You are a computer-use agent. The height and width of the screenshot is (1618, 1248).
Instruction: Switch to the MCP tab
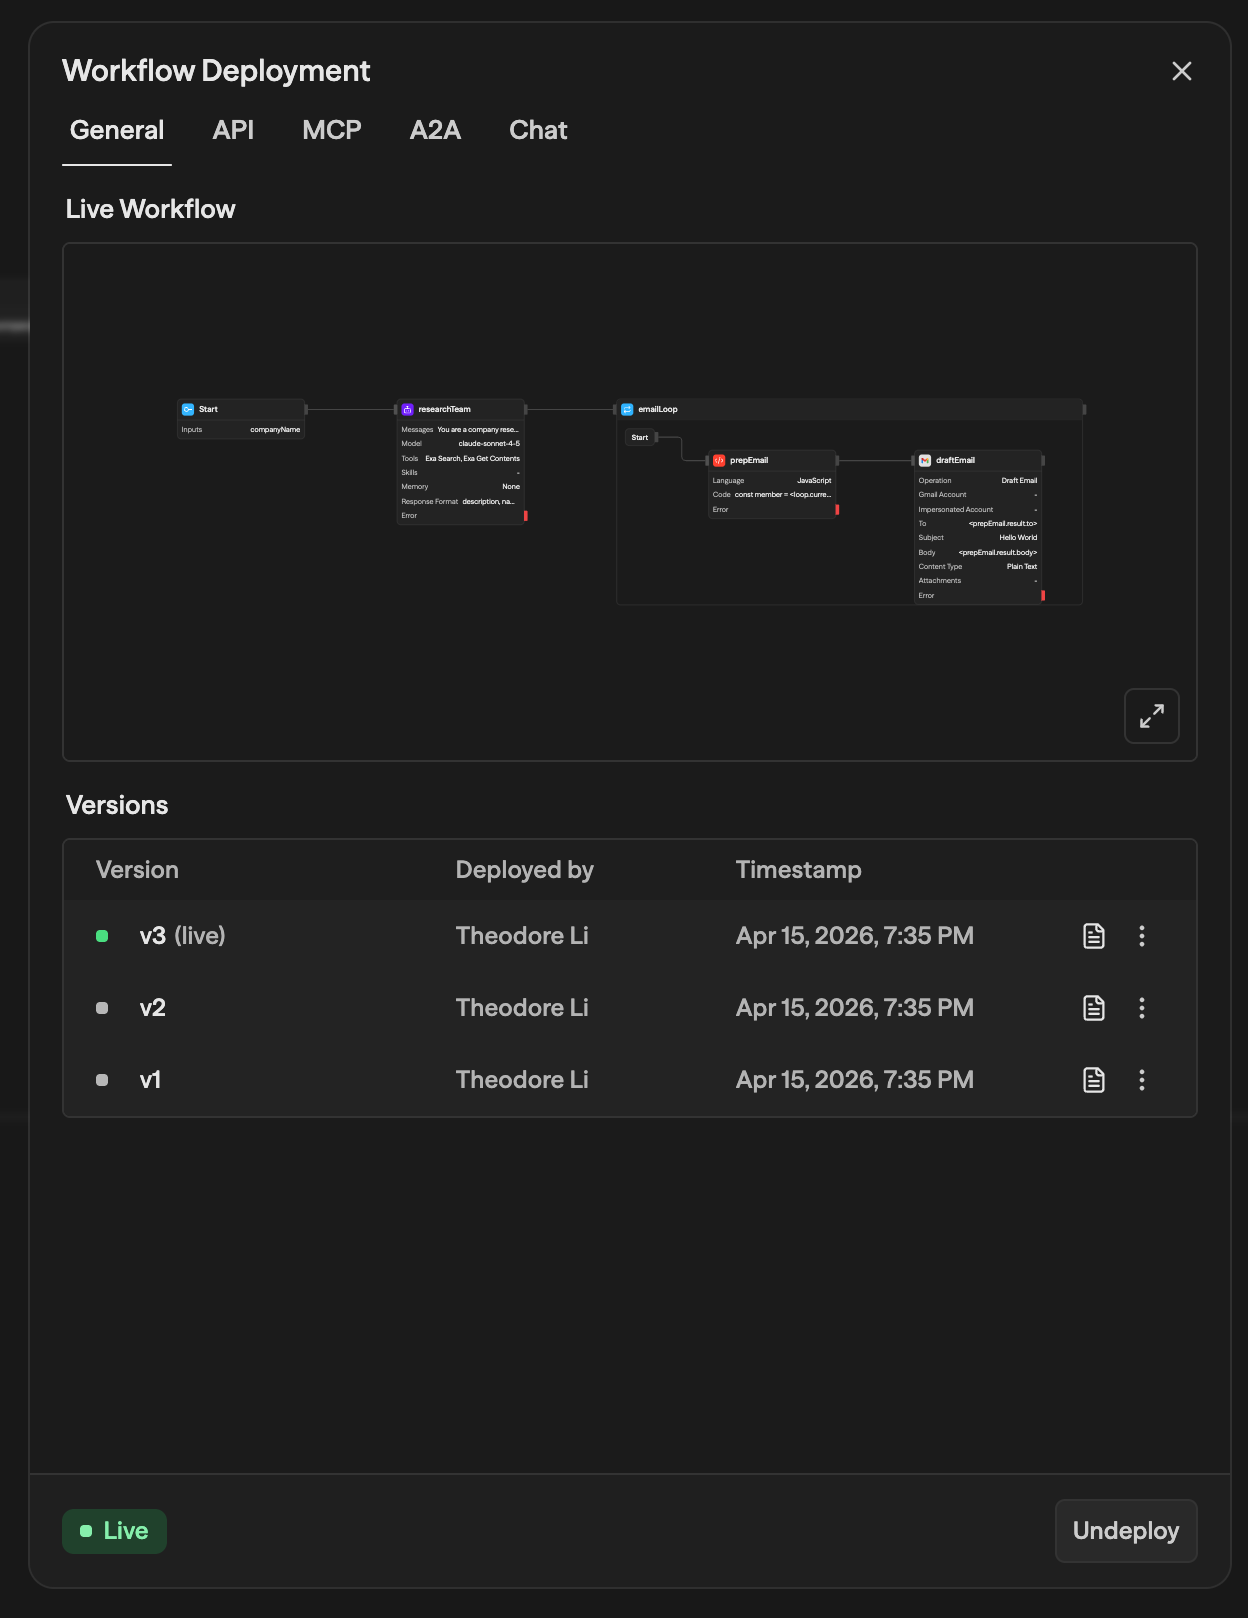[332, 130]
